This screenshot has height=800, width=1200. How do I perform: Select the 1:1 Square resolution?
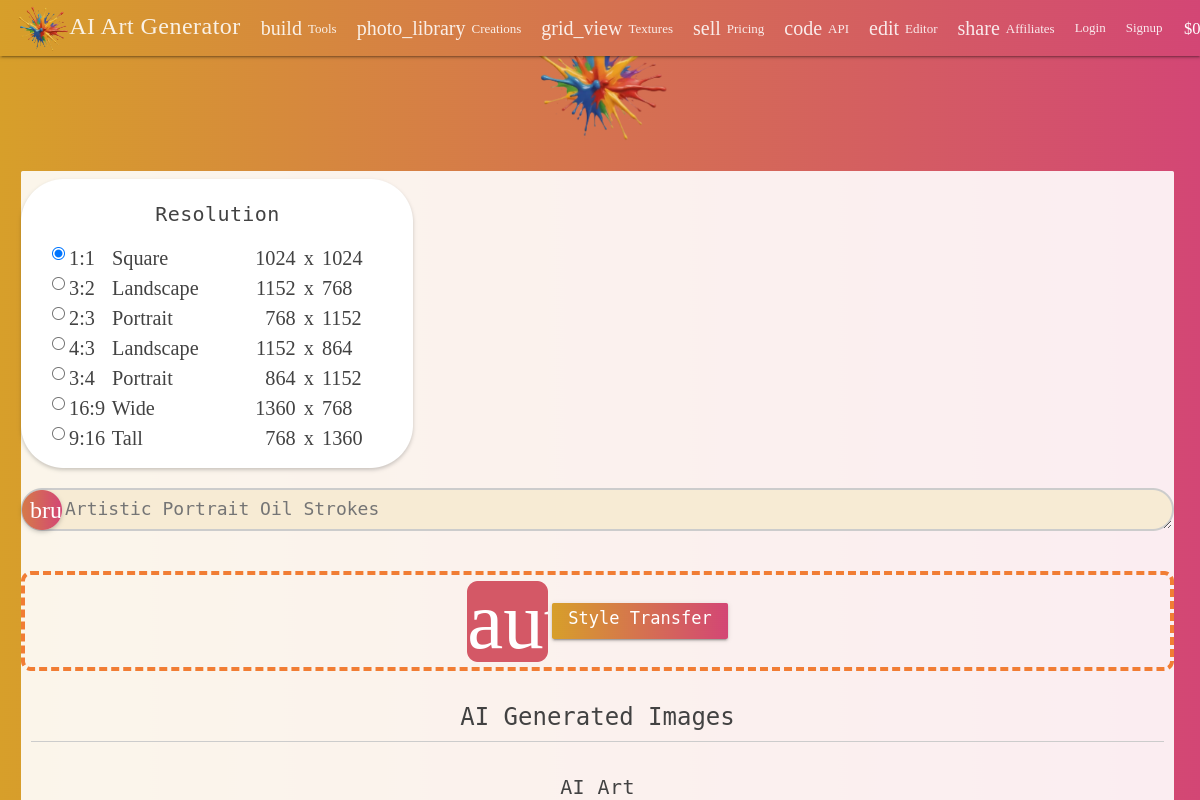[x=58, y=254]
